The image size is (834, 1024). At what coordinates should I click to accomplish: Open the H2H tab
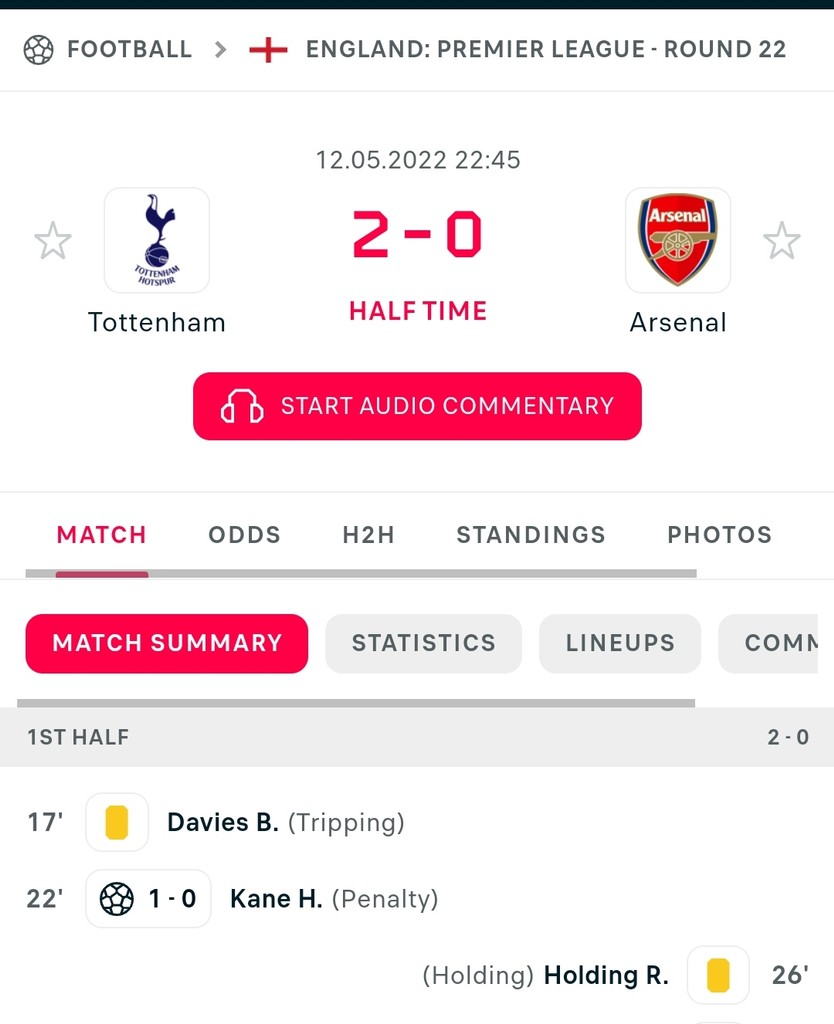[x=368, y=535]
